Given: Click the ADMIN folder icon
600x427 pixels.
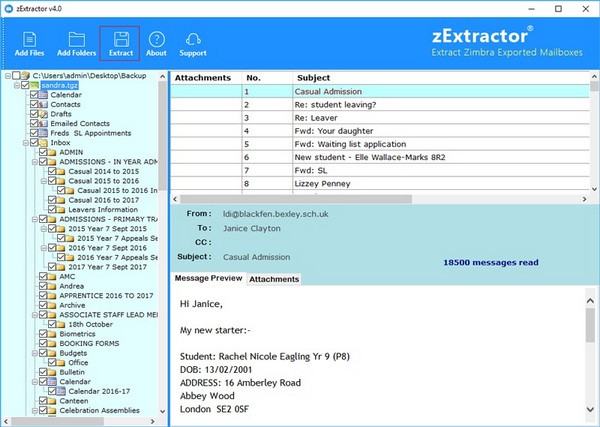Looking at the screenshot, I should coord(52,152).
